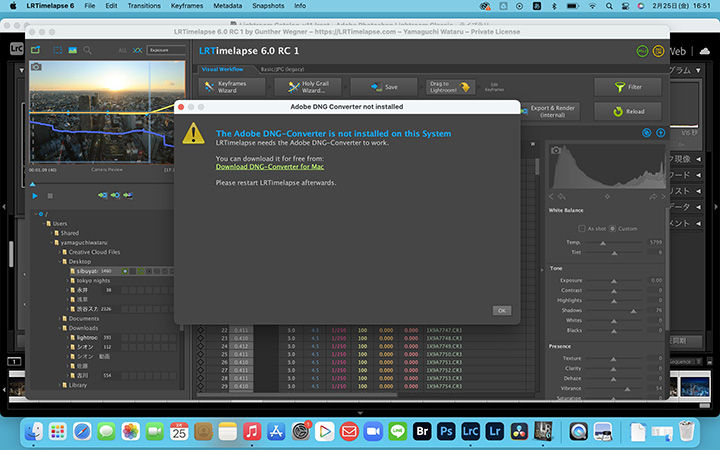720x450 pixels.
Task: Click the cloud sync icon in Lightroom window
Action: (705, 51)
